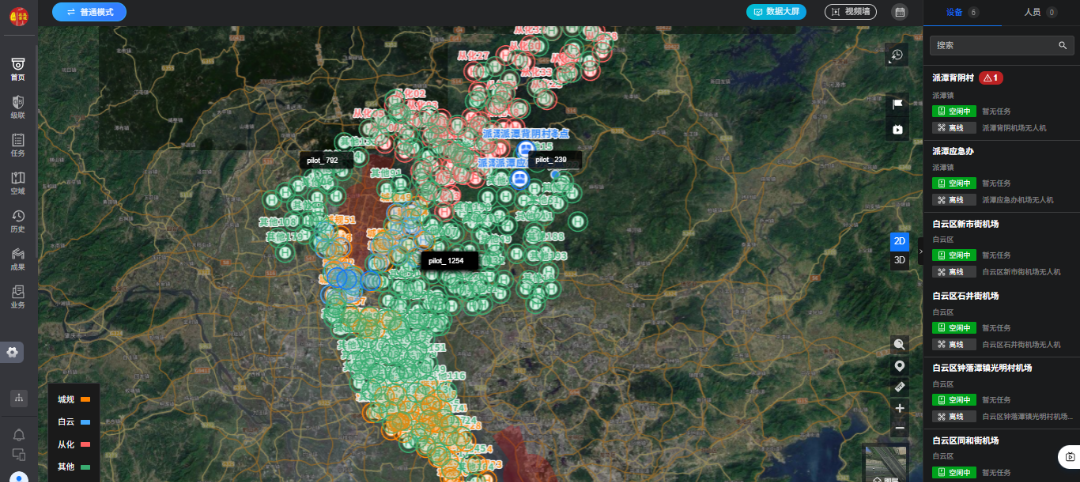The image size is (1080, 482).
Task: Open the map layer thumbnail switcher
Action: pyautogui.click(x=884, y=465)
